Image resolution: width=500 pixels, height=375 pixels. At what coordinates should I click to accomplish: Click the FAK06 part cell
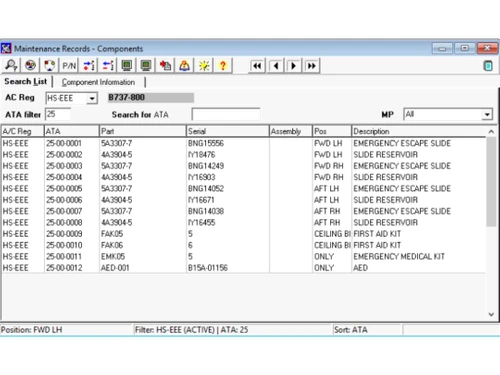tap(143, 245)
